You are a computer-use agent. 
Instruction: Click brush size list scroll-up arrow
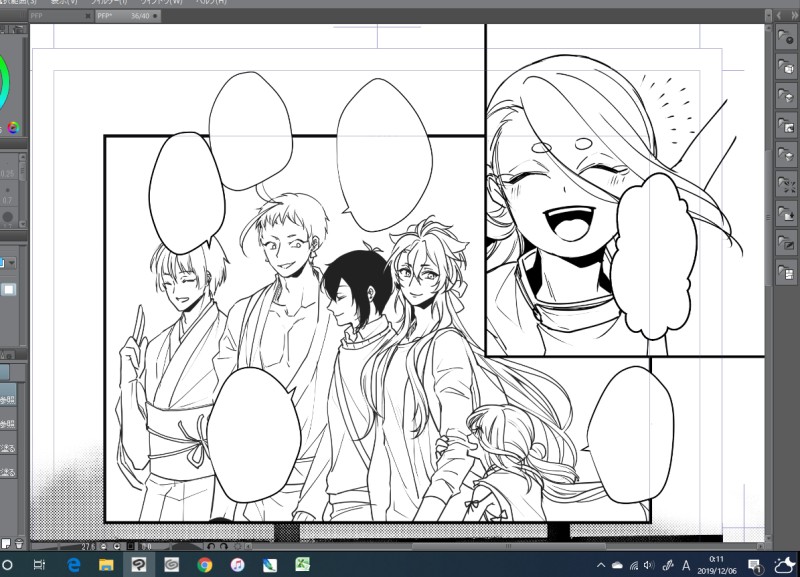(22, 157)
